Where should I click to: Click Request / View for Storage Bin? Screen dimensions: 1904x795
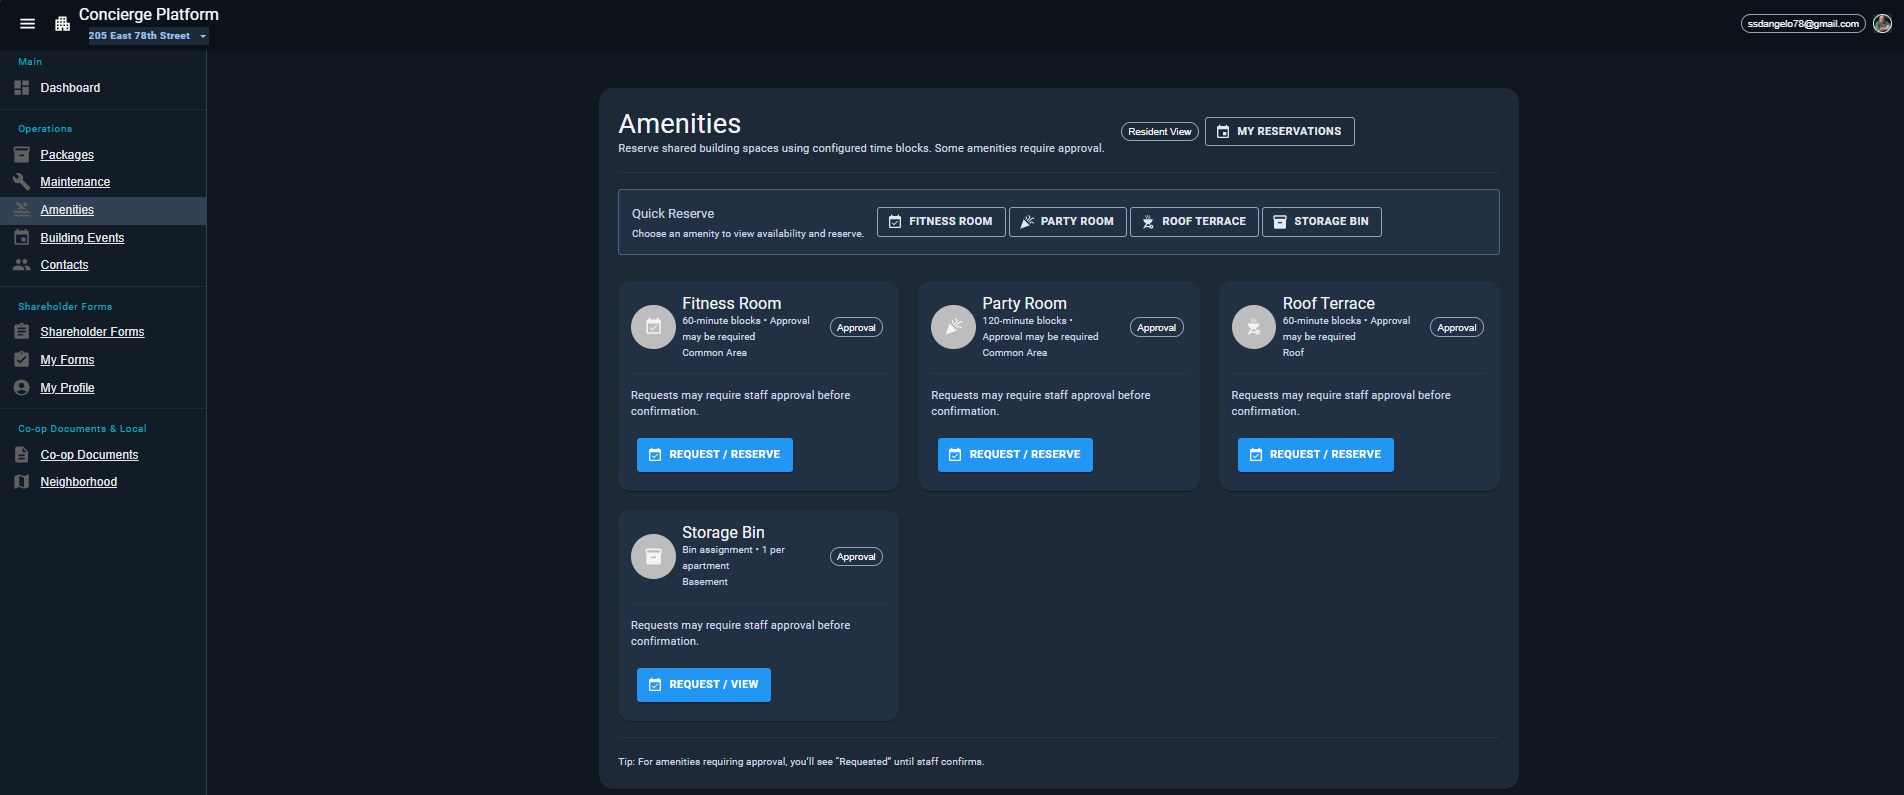pyautogui.click(x=703, y=685)
